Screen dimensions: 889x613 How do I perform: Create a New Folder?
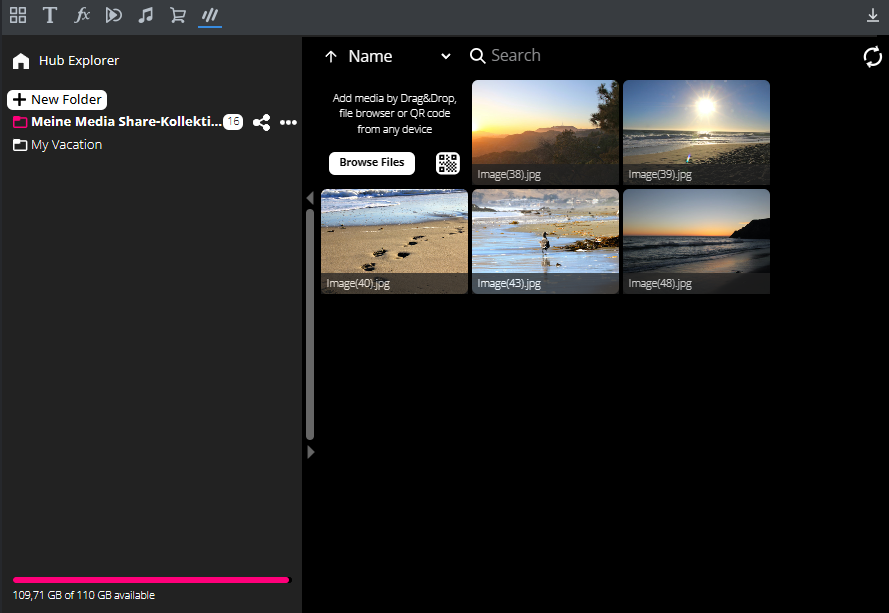point(57,100)
